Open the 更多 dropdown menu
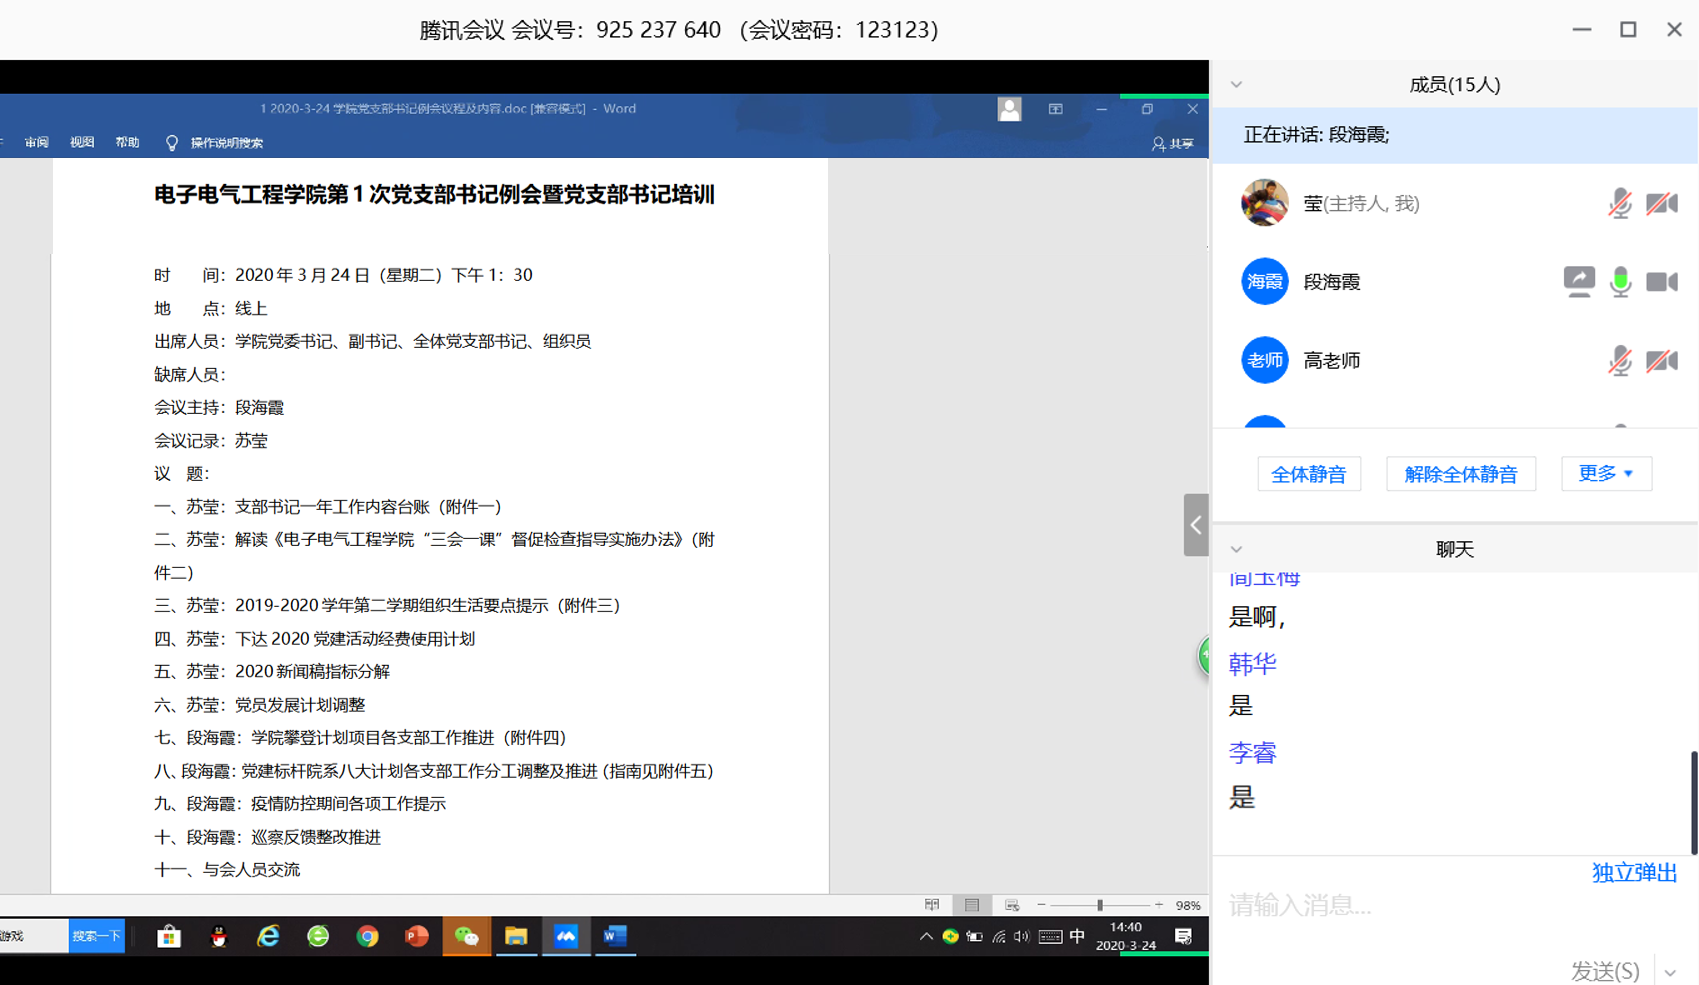The width and height of the screenshot is (1699, 985). 1605,474
